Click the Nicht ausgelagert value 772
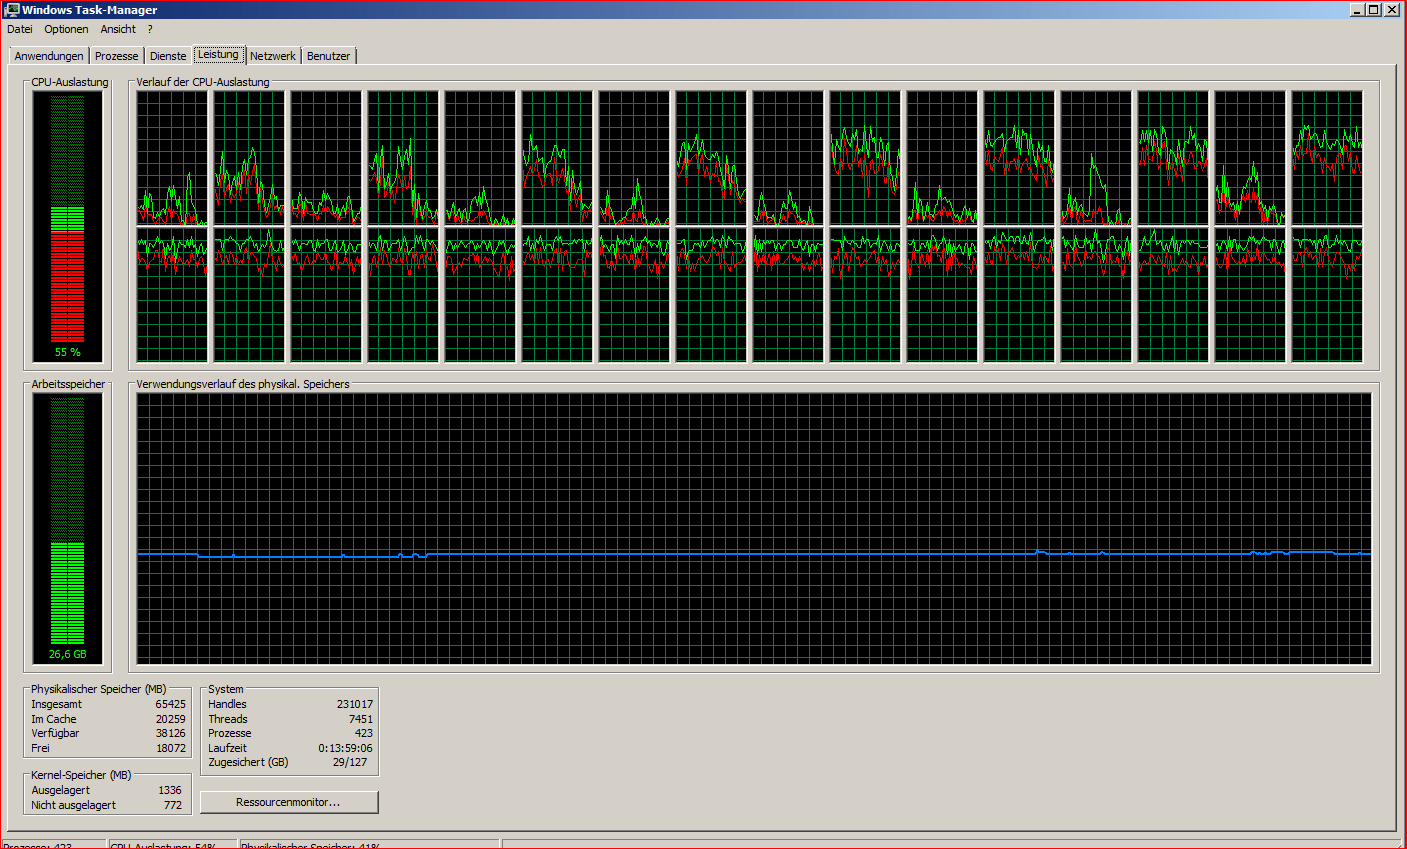 click(173, 805)
